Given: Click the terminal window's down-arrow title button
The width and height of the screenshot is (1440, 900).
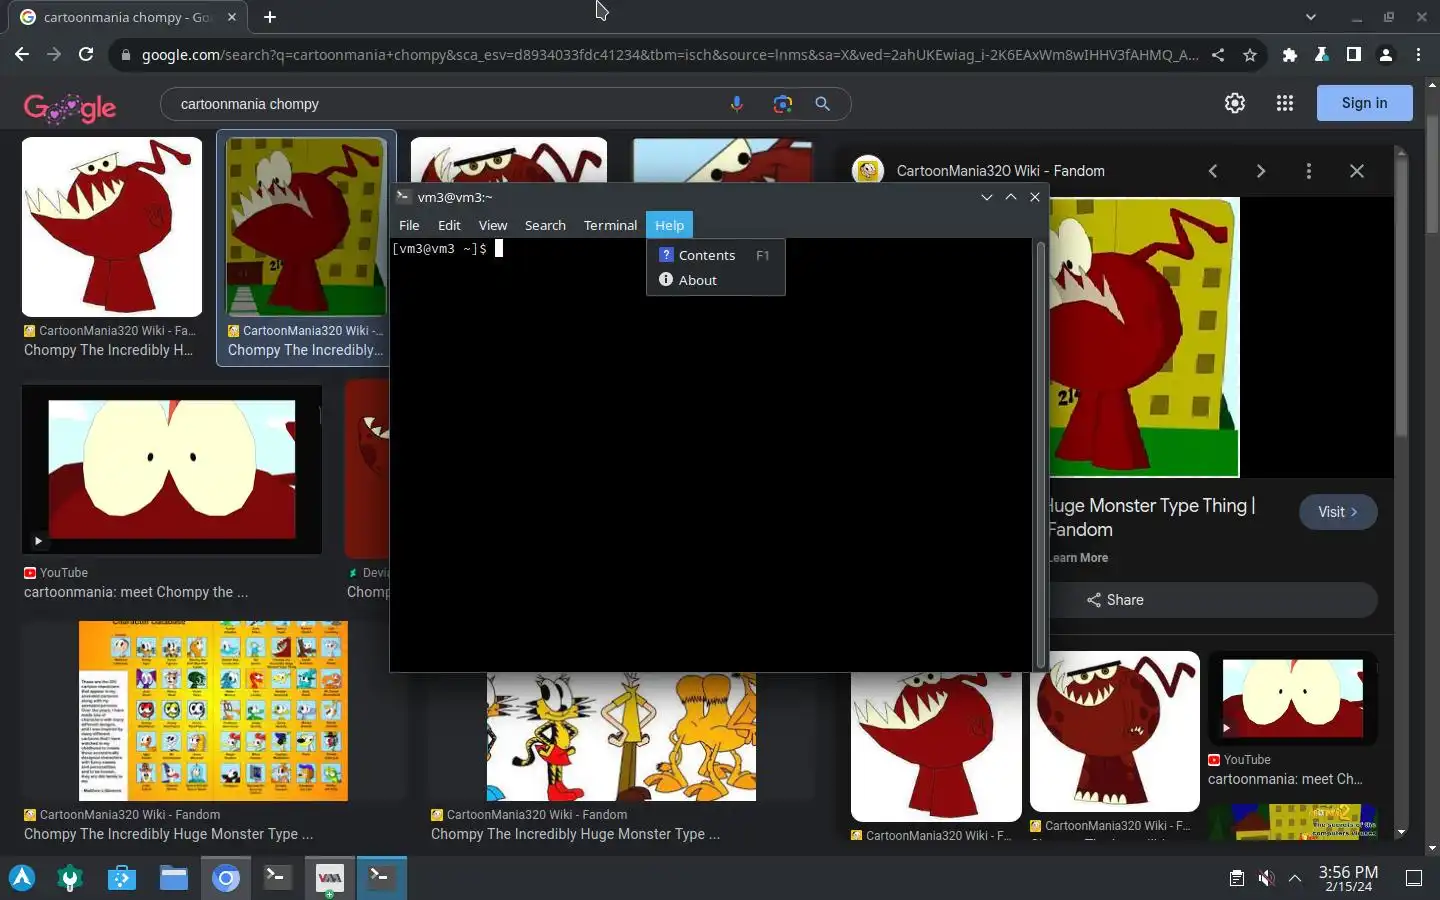Looking at the screenshot, I should [986, 197].
